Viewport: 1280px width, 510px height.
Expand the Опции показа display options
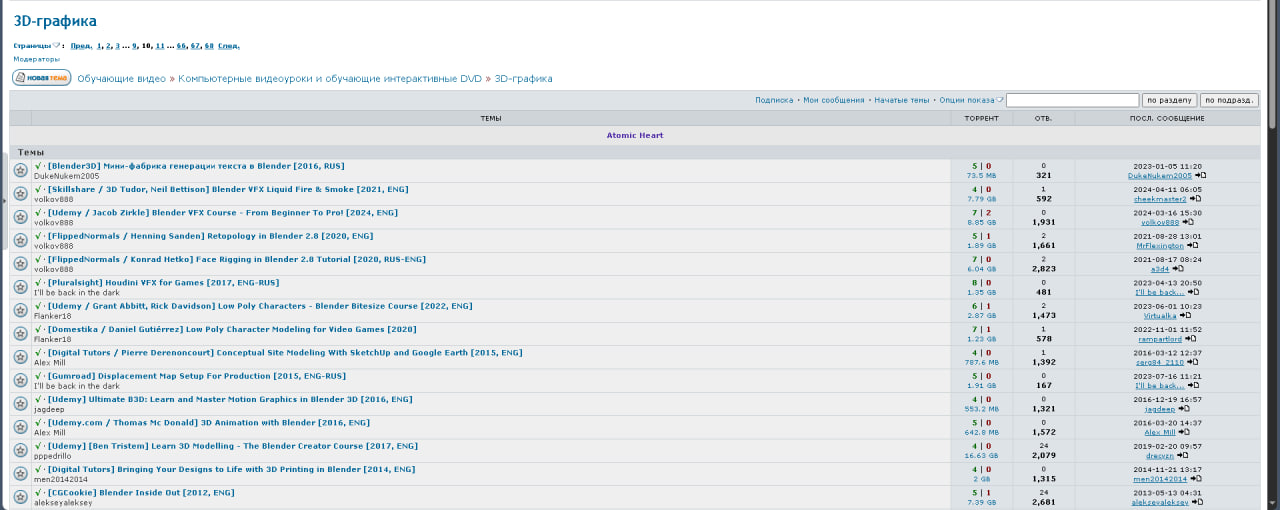(x=1000, y=100)
